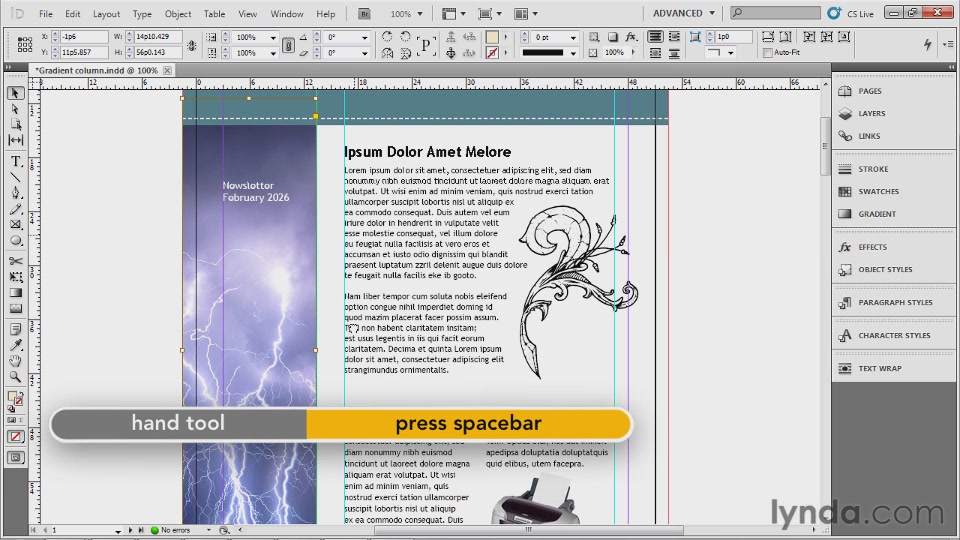Open the zoom level dropdown showing 100%
The width and height of the screenshot is (960, 540).
[421, 13]
